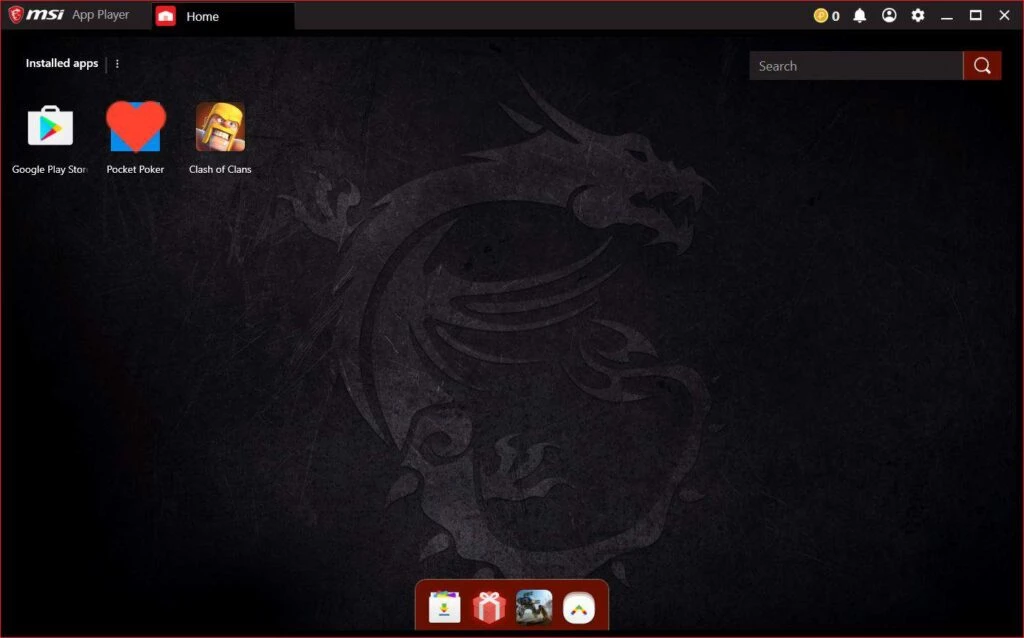Click the MSI dragon logo
This screenshot has width=1024, height=638.
click(x=17, y=15)
